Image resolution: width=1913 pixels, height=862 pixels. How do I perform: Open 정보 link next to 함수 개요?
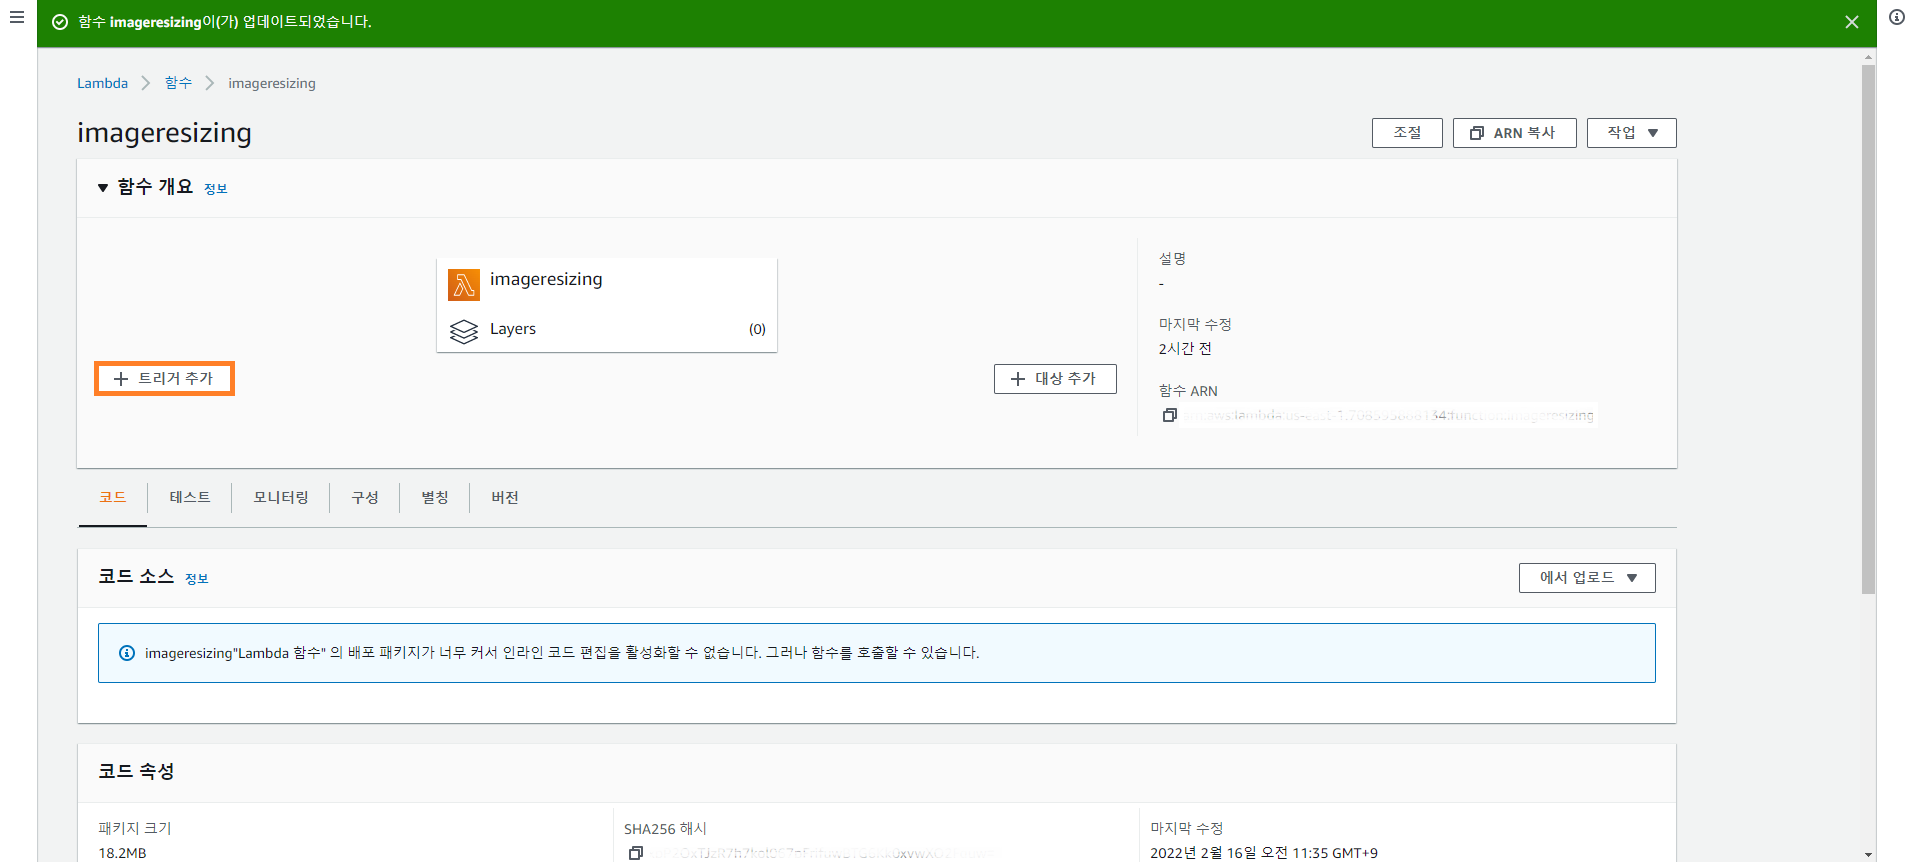(x=216, y=189)
